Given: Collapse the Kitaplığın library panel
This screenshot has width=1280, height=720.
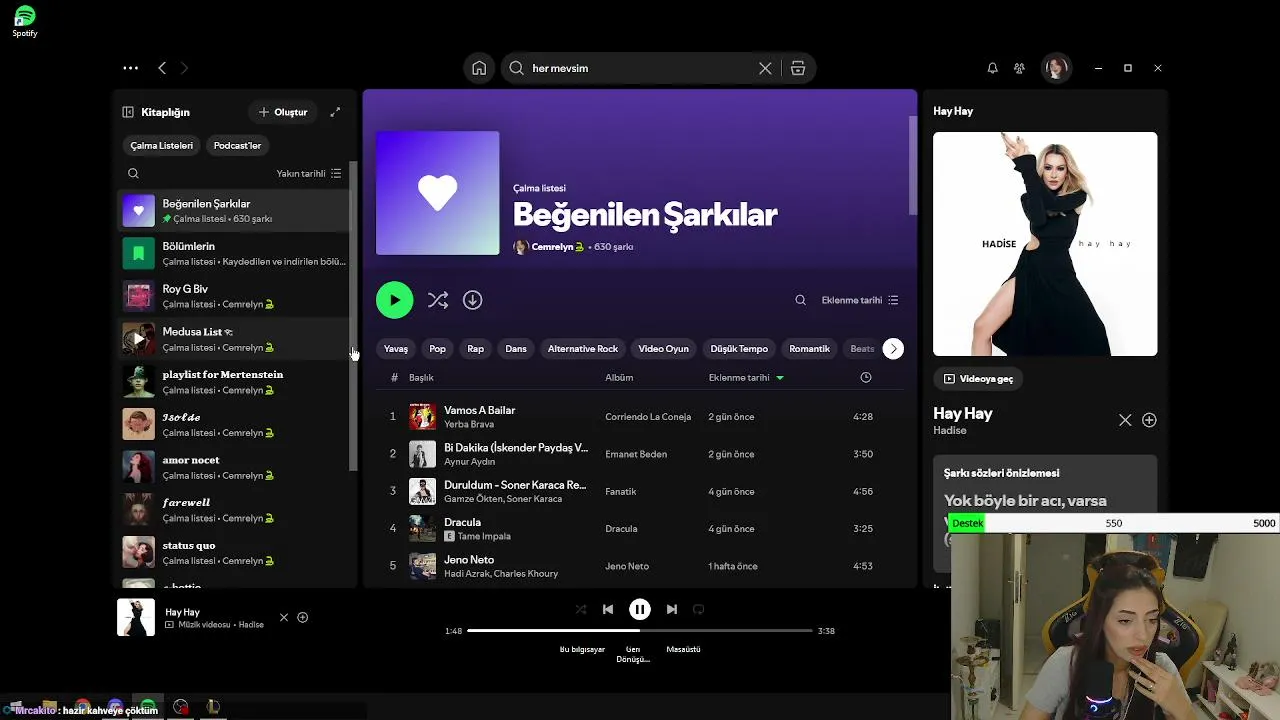Looking at the screenshot, I should [128, 112].
